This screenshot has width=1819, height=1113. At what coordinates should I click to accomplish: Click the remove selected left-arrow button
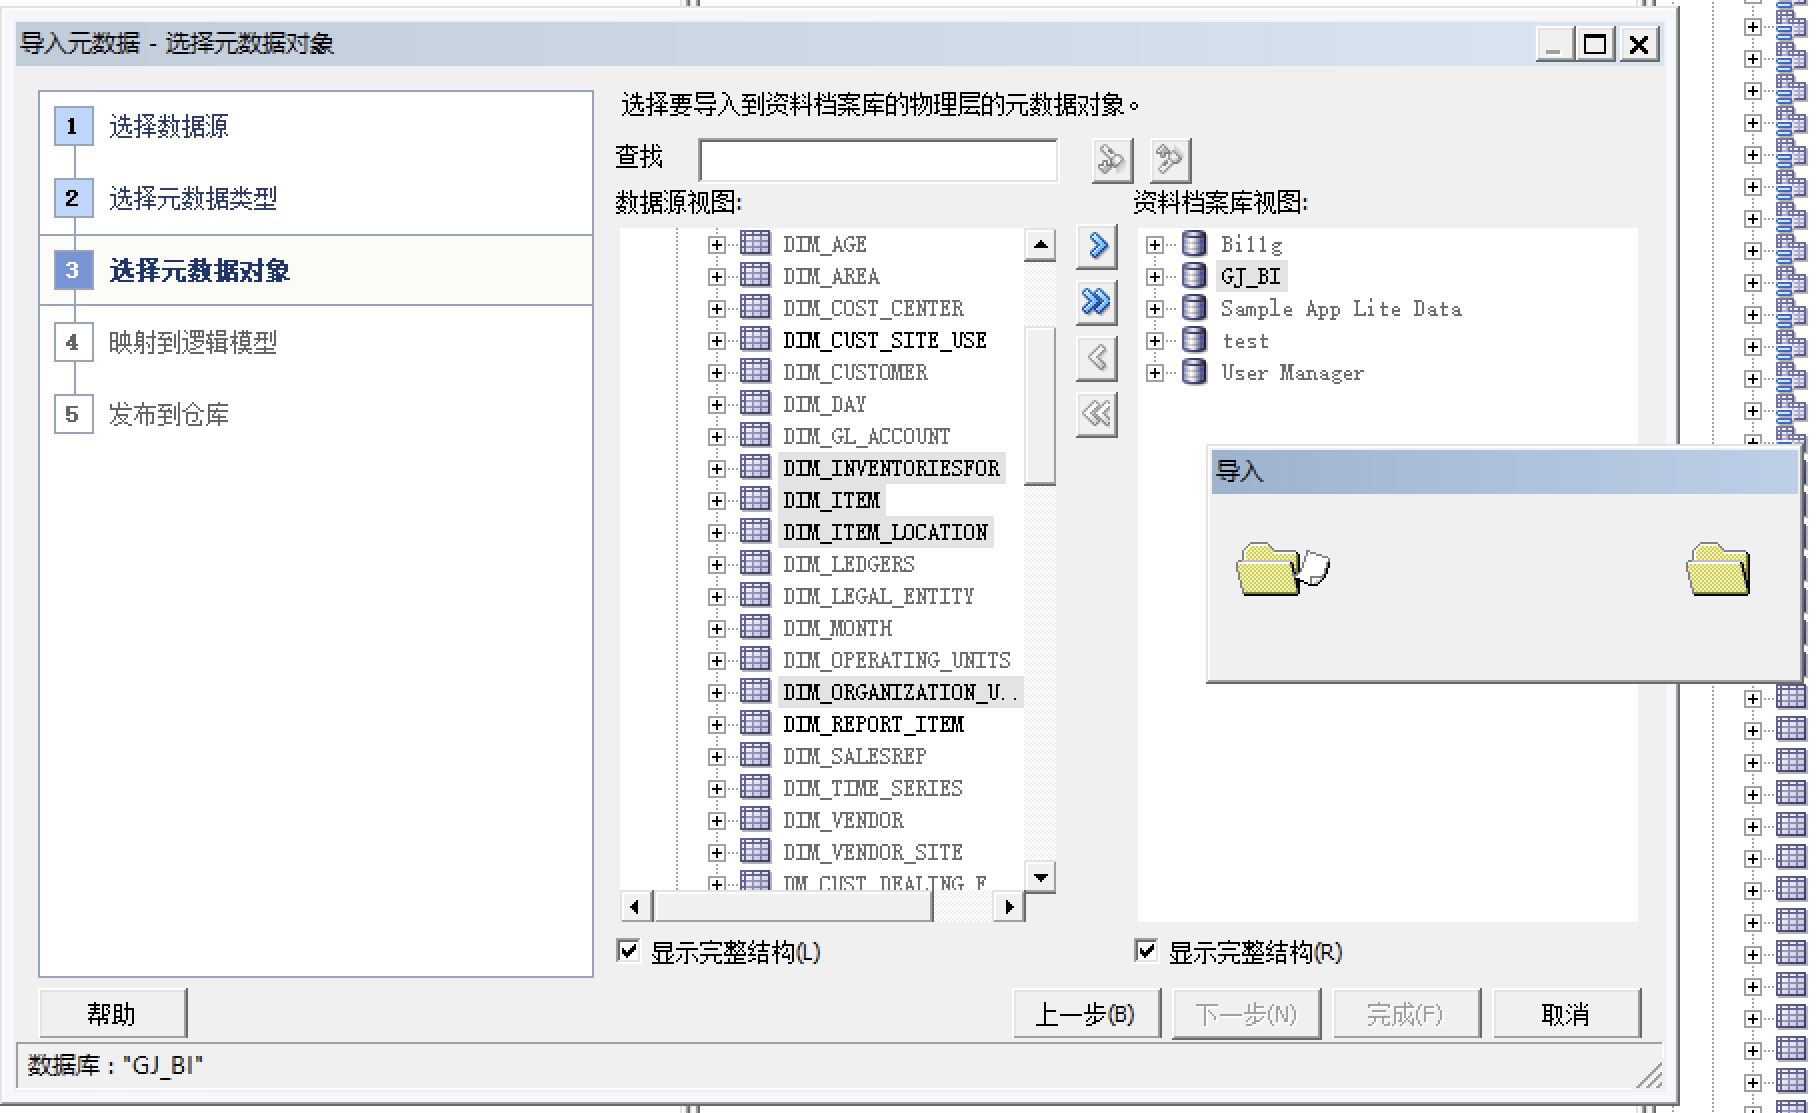[x=1097, y=358]
